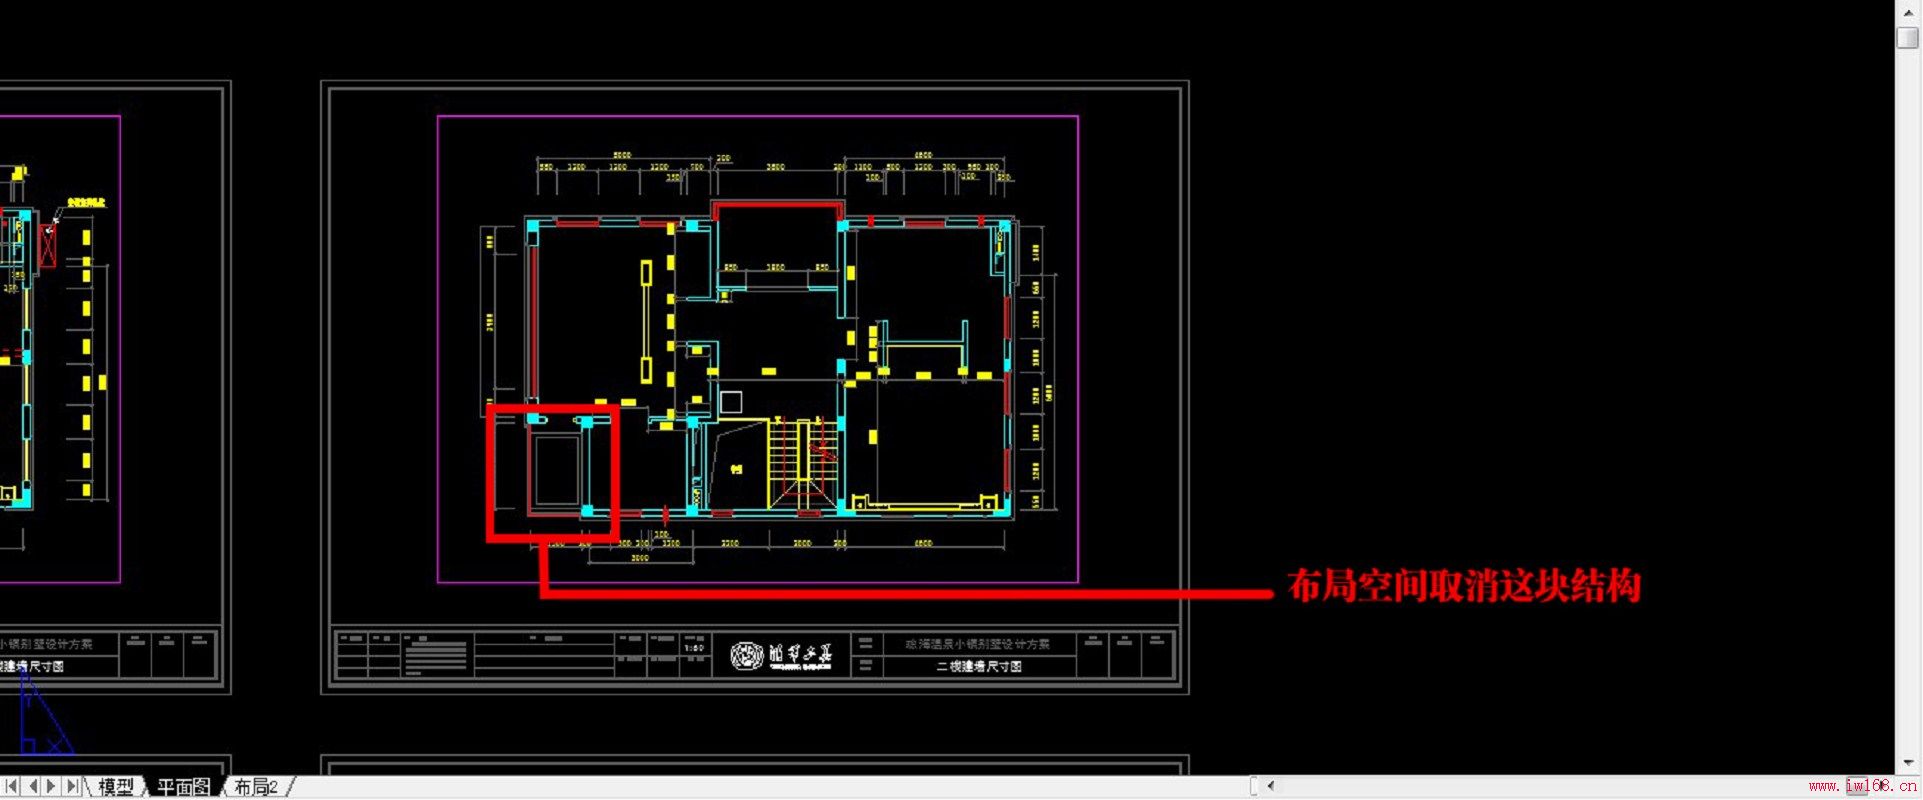
Task: Click the vertical scrollbar down arrow
Action: click(1908, 762)
